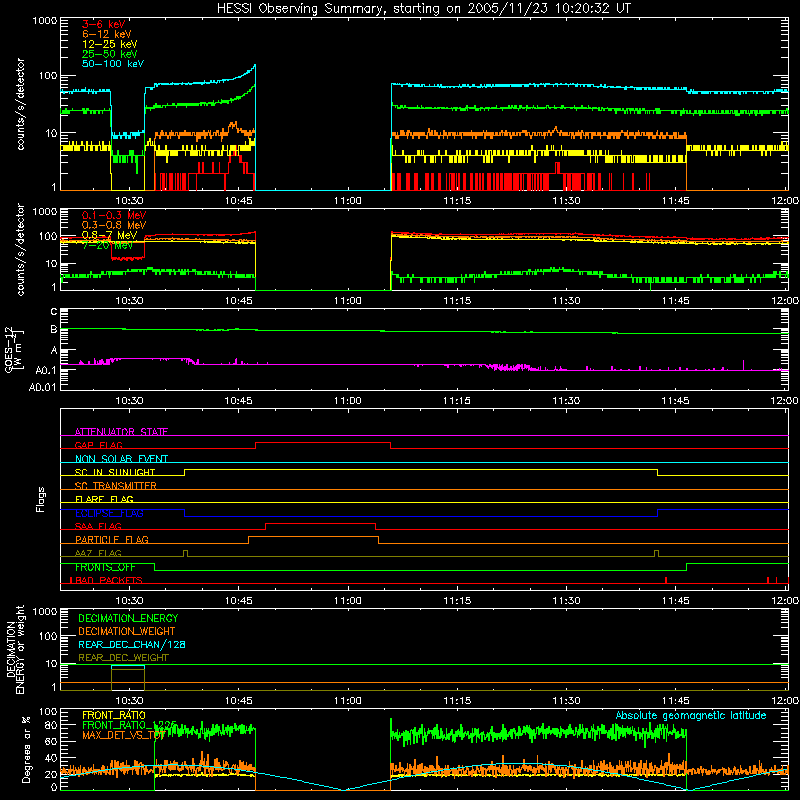This screenshot has width=800, height=800.
Task: Click the SC_TRANSMITTER flag label
Action: click(116, 485)
